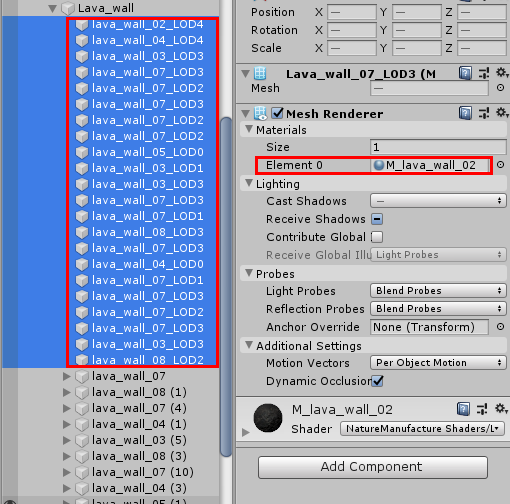Viewport: 510px width, 504px height.
Task: Click the Position X input field
Action: (x=352, y=12)
